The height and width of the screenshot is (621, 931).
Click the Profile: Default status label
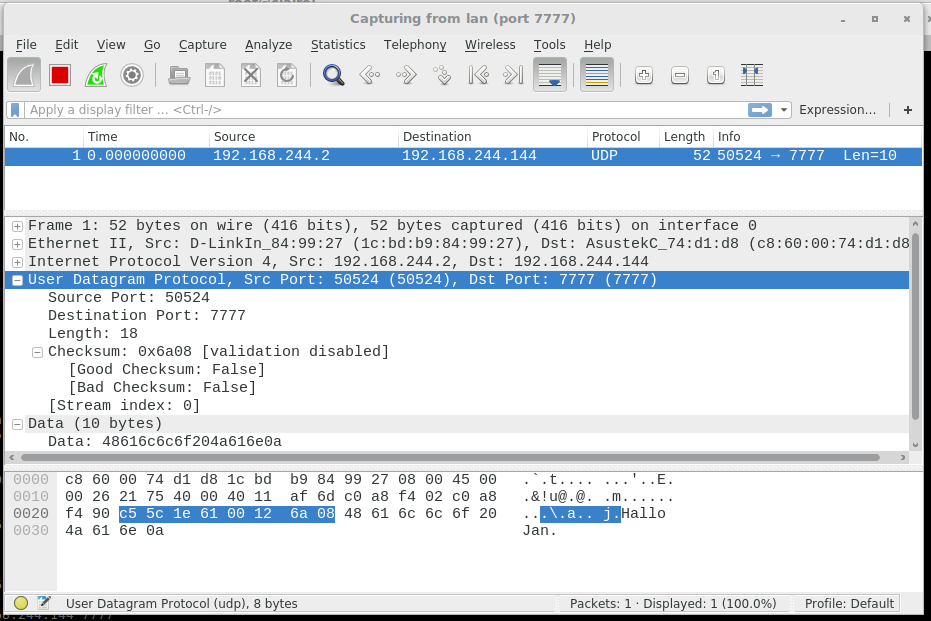849,603
